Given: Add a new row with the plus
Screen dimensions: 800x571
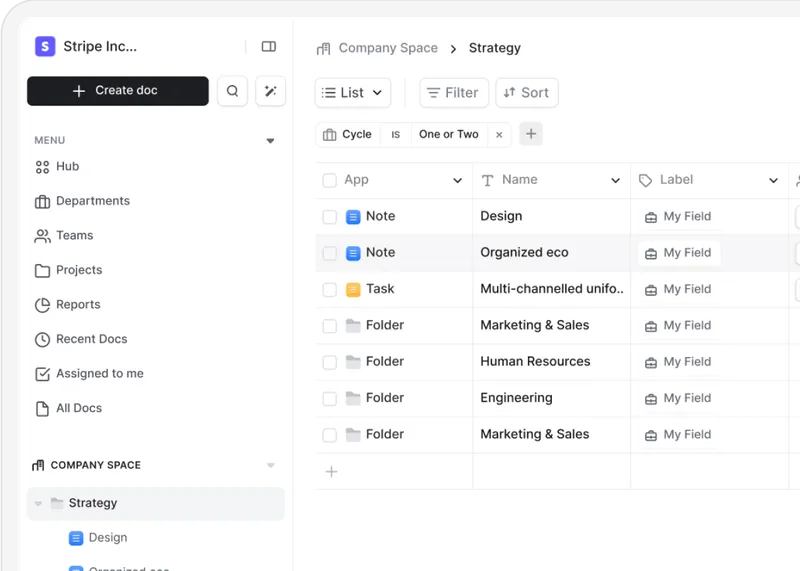Looking at the screenshot, I should coord(332,471).
